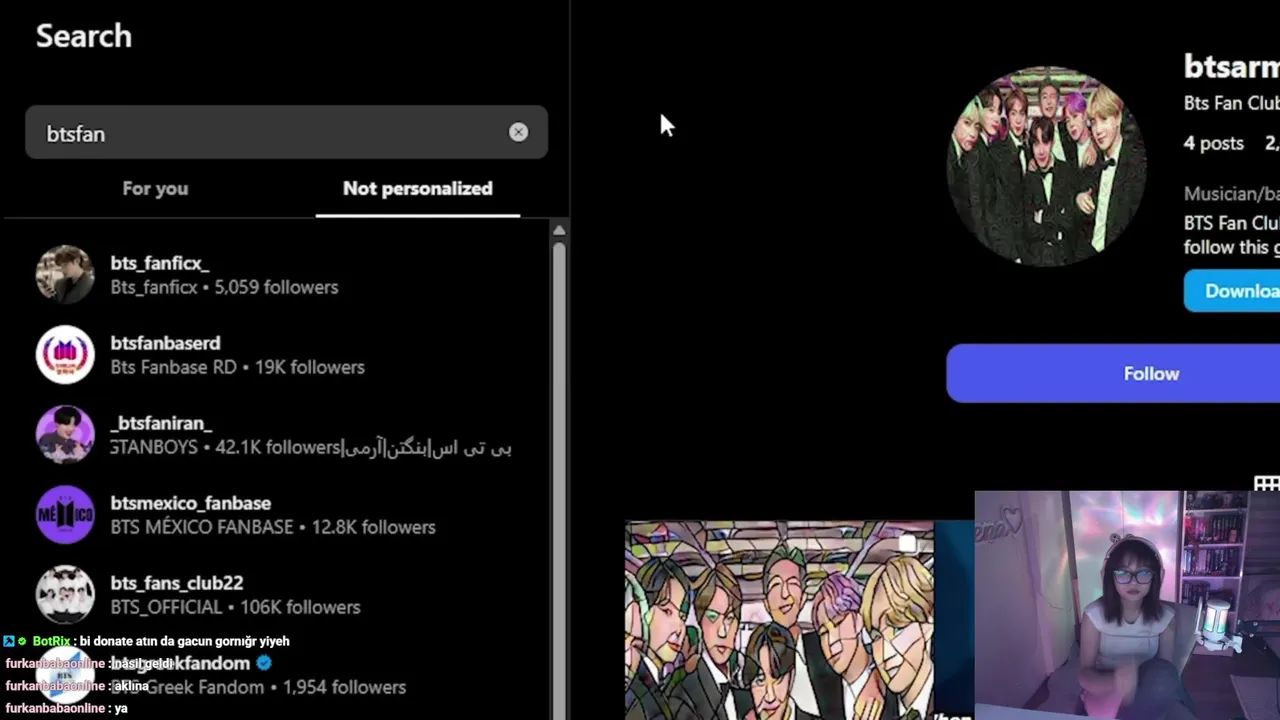The image size is (1280, 720).
Task: Click Bts Fanbase RD 19K followers text
Action: click(x=237, y=367)
